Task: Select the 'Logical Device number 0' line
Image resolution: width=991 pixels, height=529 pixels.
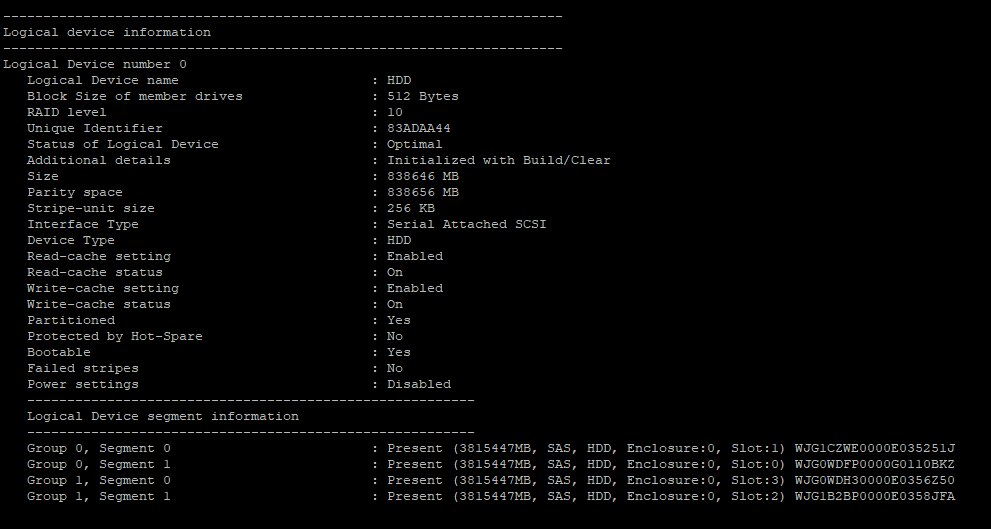Action: point(95,64)
